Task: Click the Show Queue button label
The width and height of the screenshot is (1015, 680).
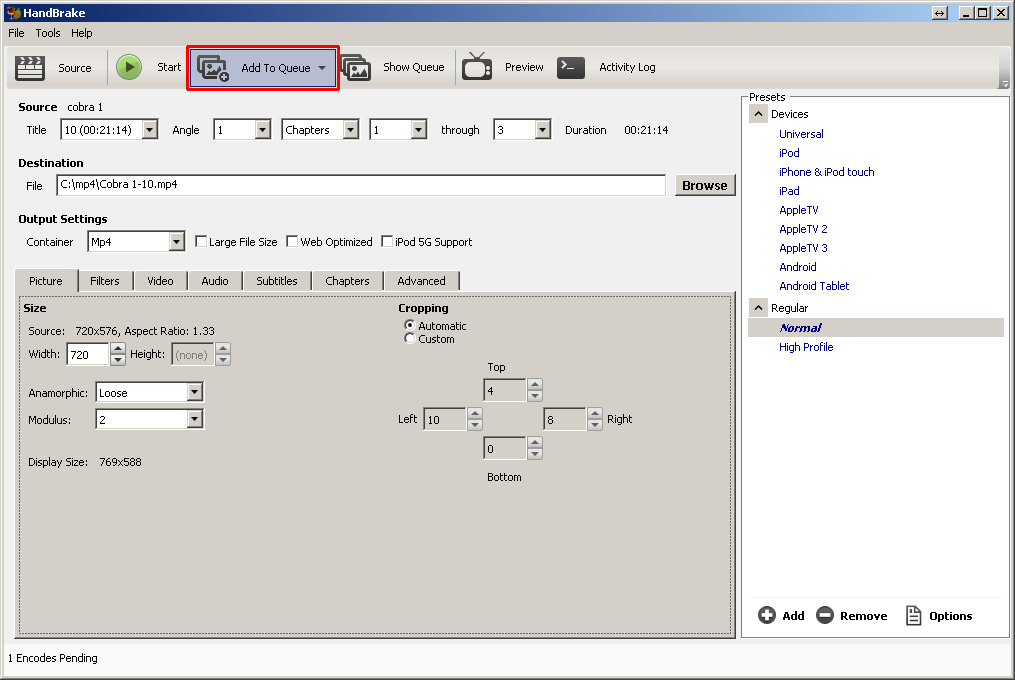Action: (x=414, y=67)
